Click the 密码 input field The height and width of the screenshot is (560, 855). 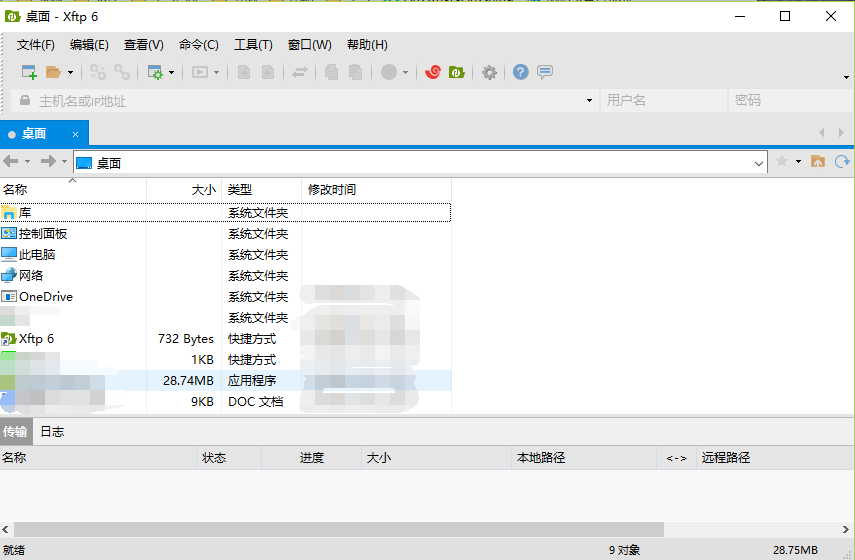[x=791, y=101]
